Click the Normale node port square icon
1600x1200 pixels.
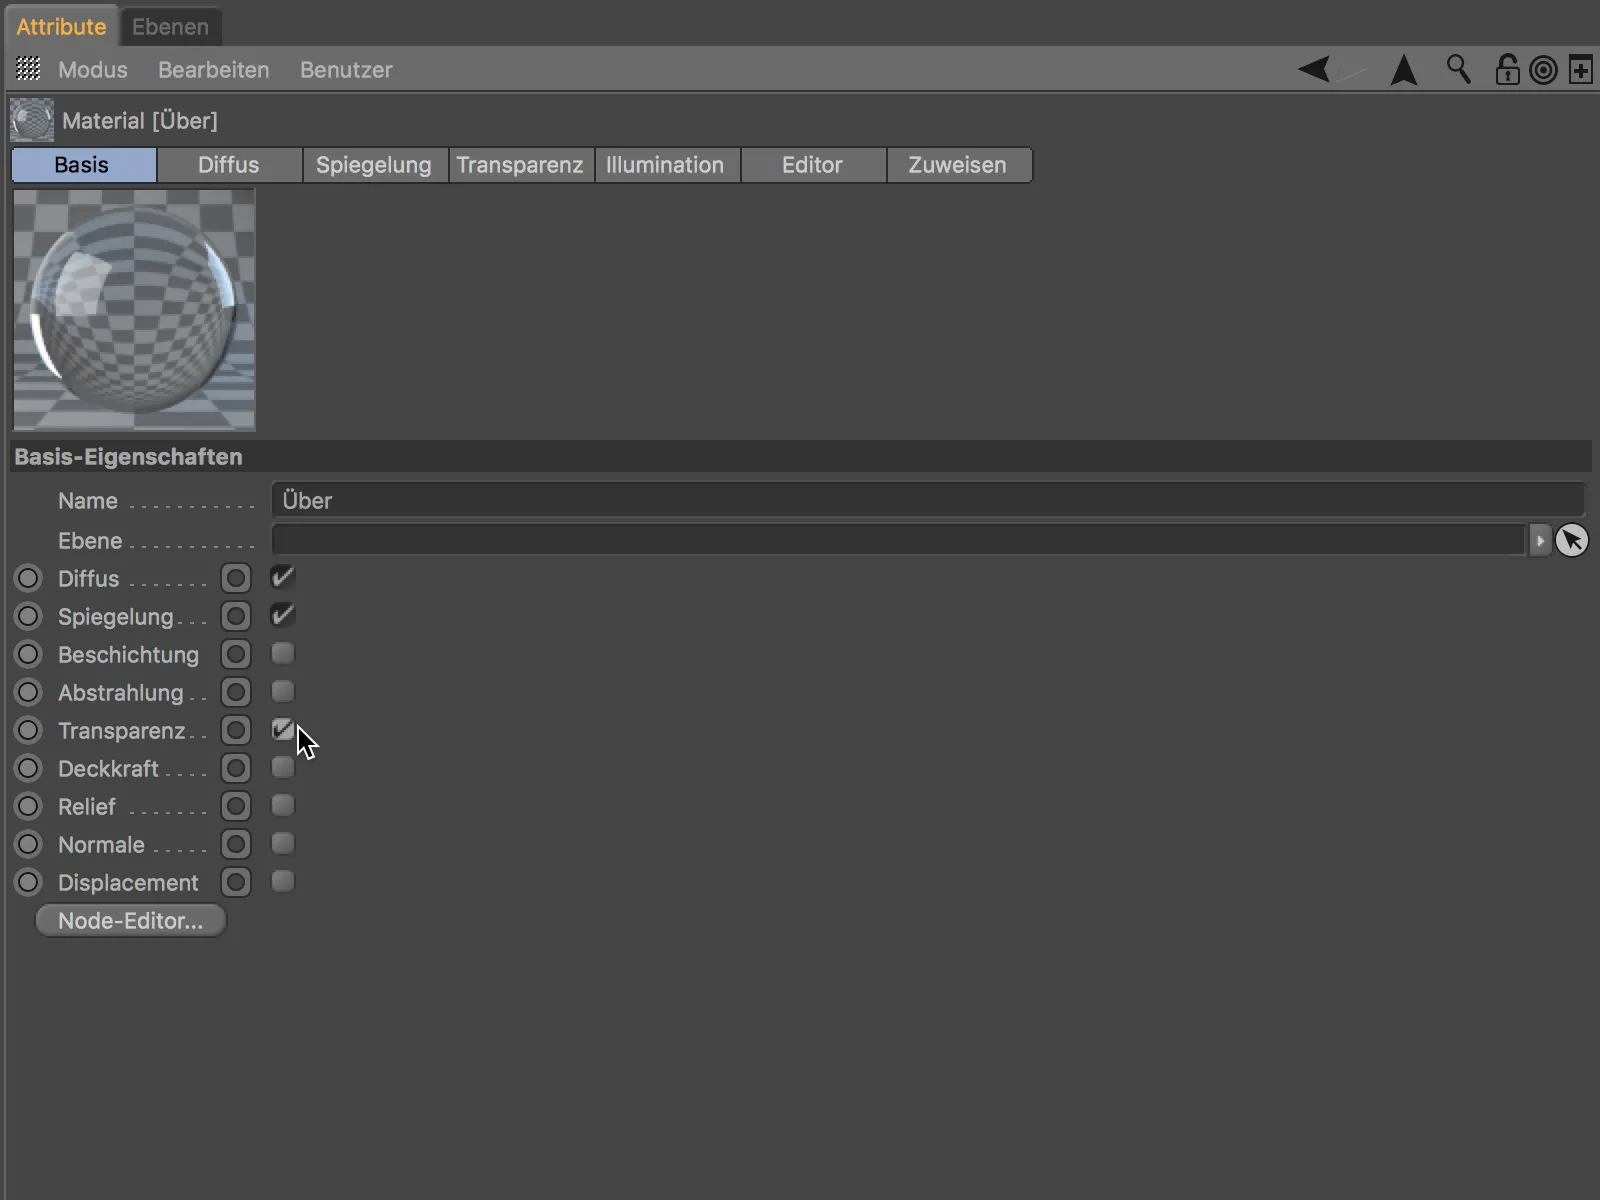236,844
